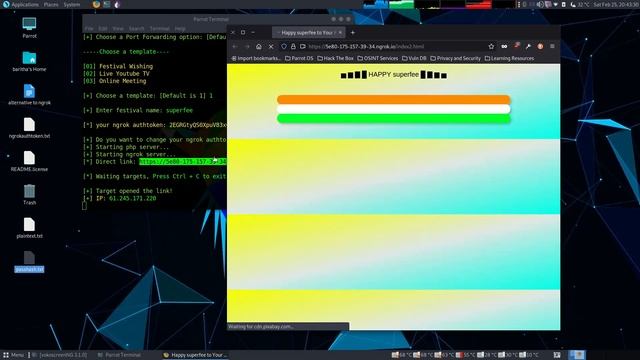Open a new browser tab
The image size is (640, 360).
[x=353, y=33]
